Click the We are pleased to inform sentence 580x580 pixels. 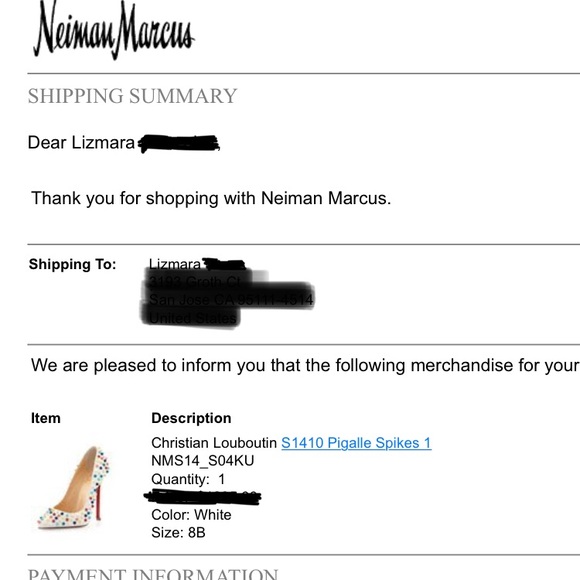(x=305, y=365)
